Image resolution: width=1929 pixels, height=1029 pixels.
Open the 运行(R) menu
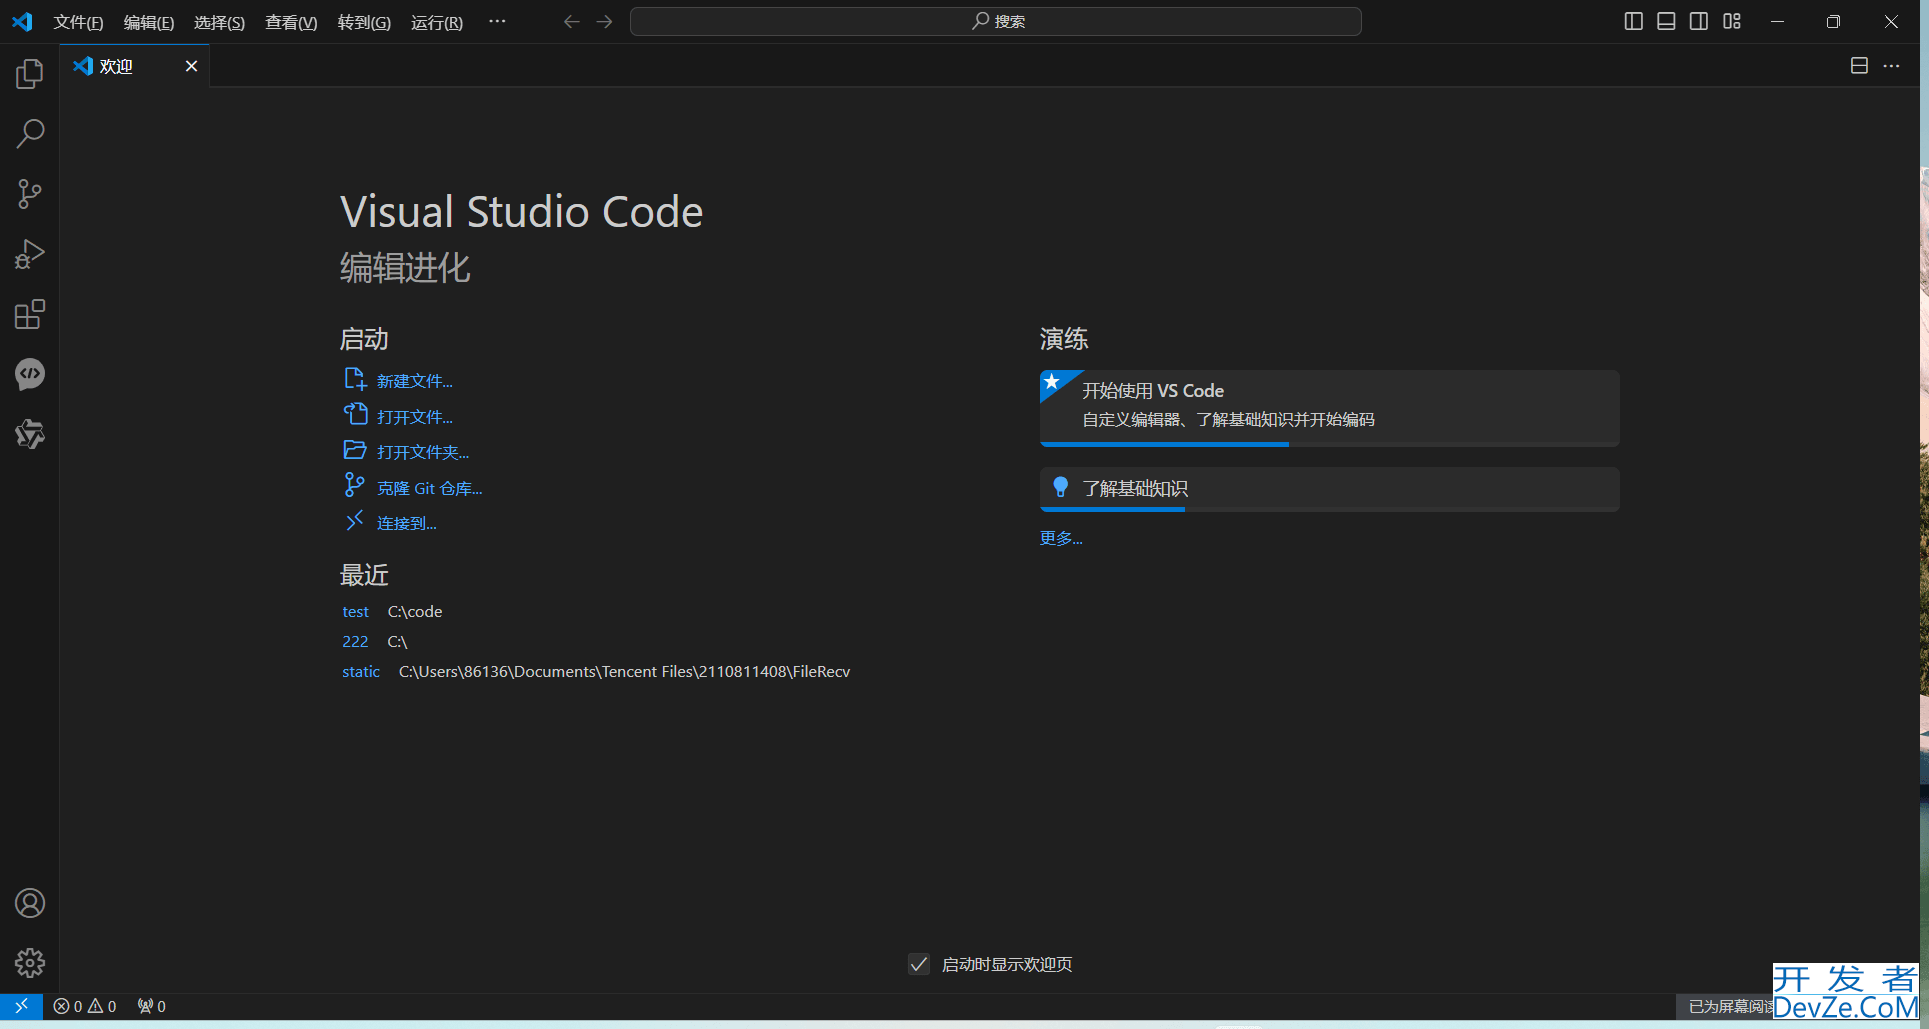(x=437, y=22)
